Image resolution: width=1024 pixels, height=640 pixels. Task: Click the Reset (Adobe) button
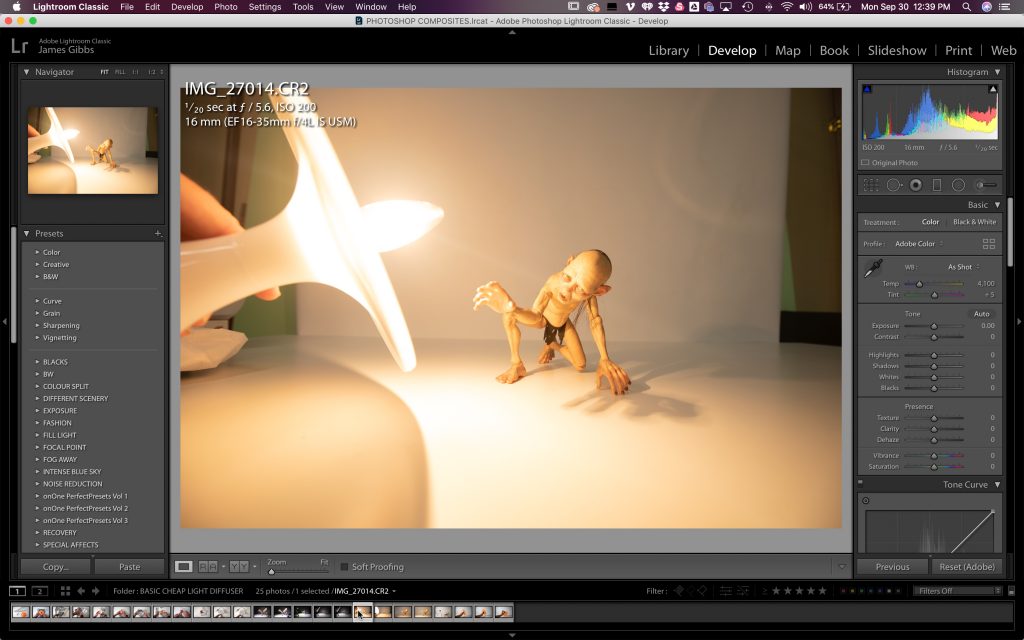pyautogui.click(x=967, y=567)
